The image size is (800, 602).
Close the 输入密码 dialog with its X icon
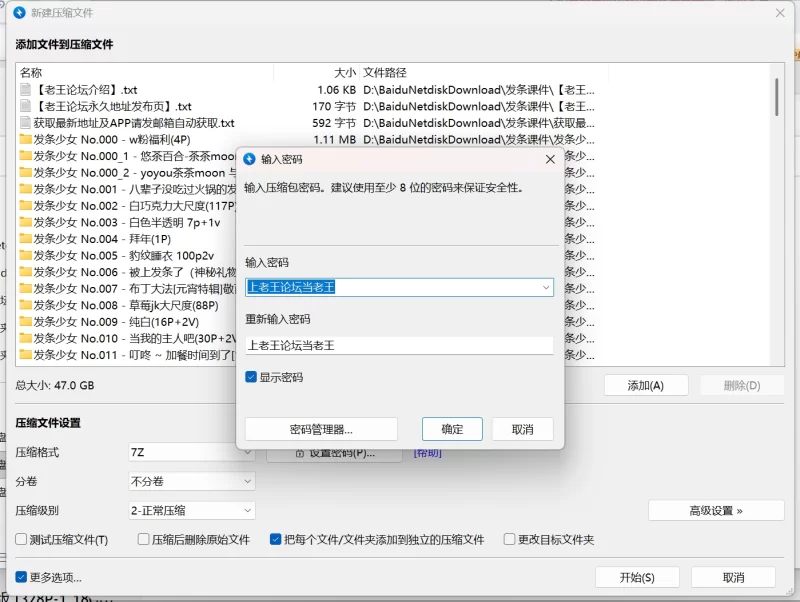(550, 159)
